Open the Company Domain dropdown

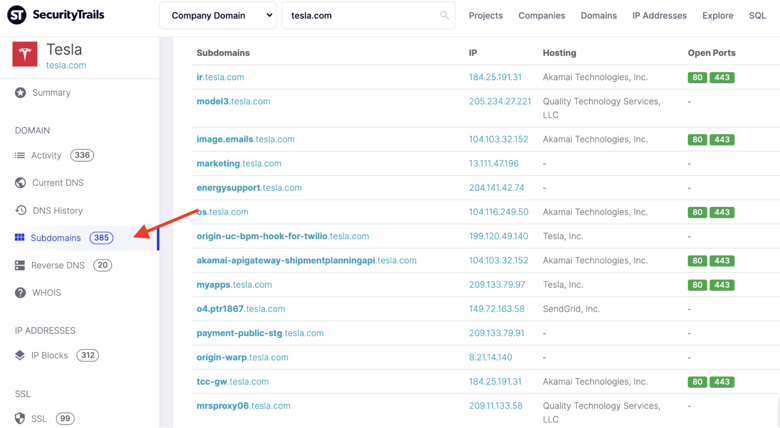tap(218, 15)
